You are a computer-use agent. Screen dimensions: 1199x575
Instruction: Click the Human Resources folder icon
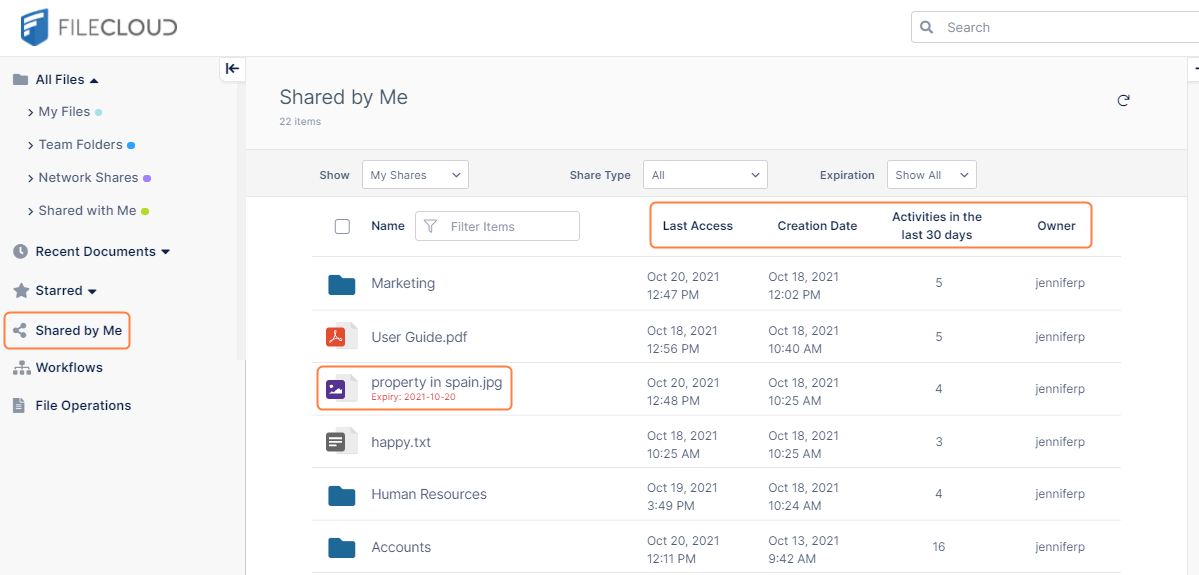[342, 495]
